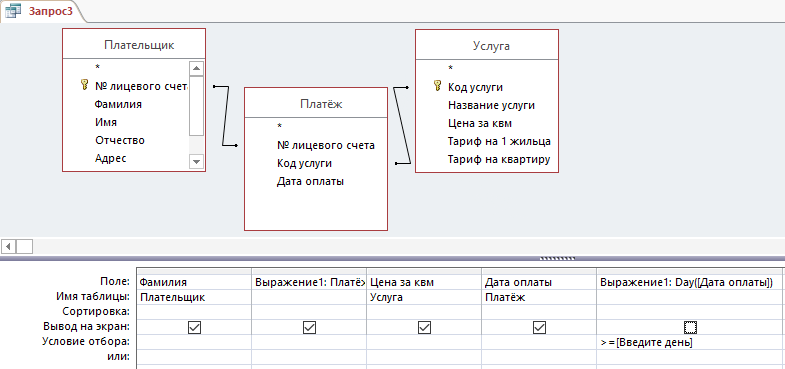The height and width of the screenshot is (369, 785).
Task: Click the Сортировка: row label
Action: 97,311
